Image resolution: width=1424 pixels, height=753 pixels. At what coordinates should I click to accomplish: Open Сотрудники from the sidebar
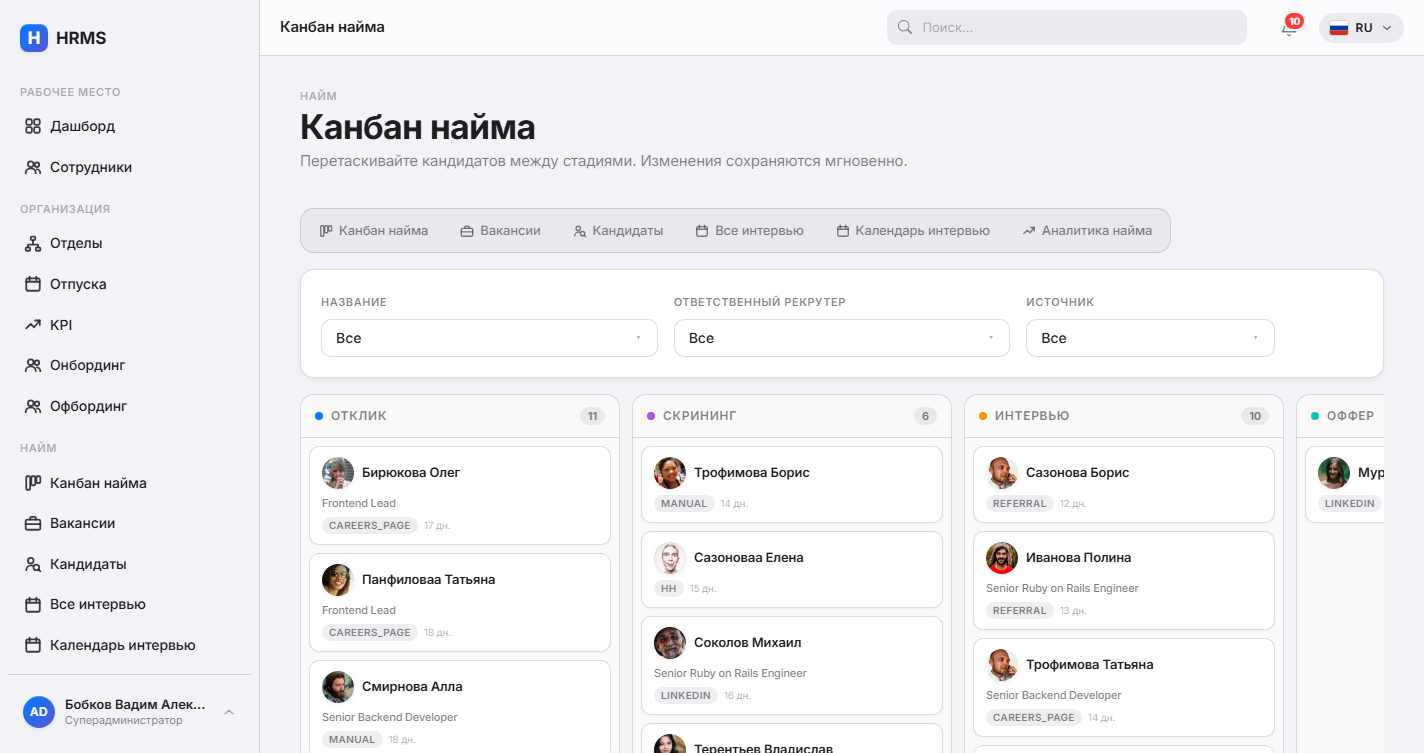point(130,167)
